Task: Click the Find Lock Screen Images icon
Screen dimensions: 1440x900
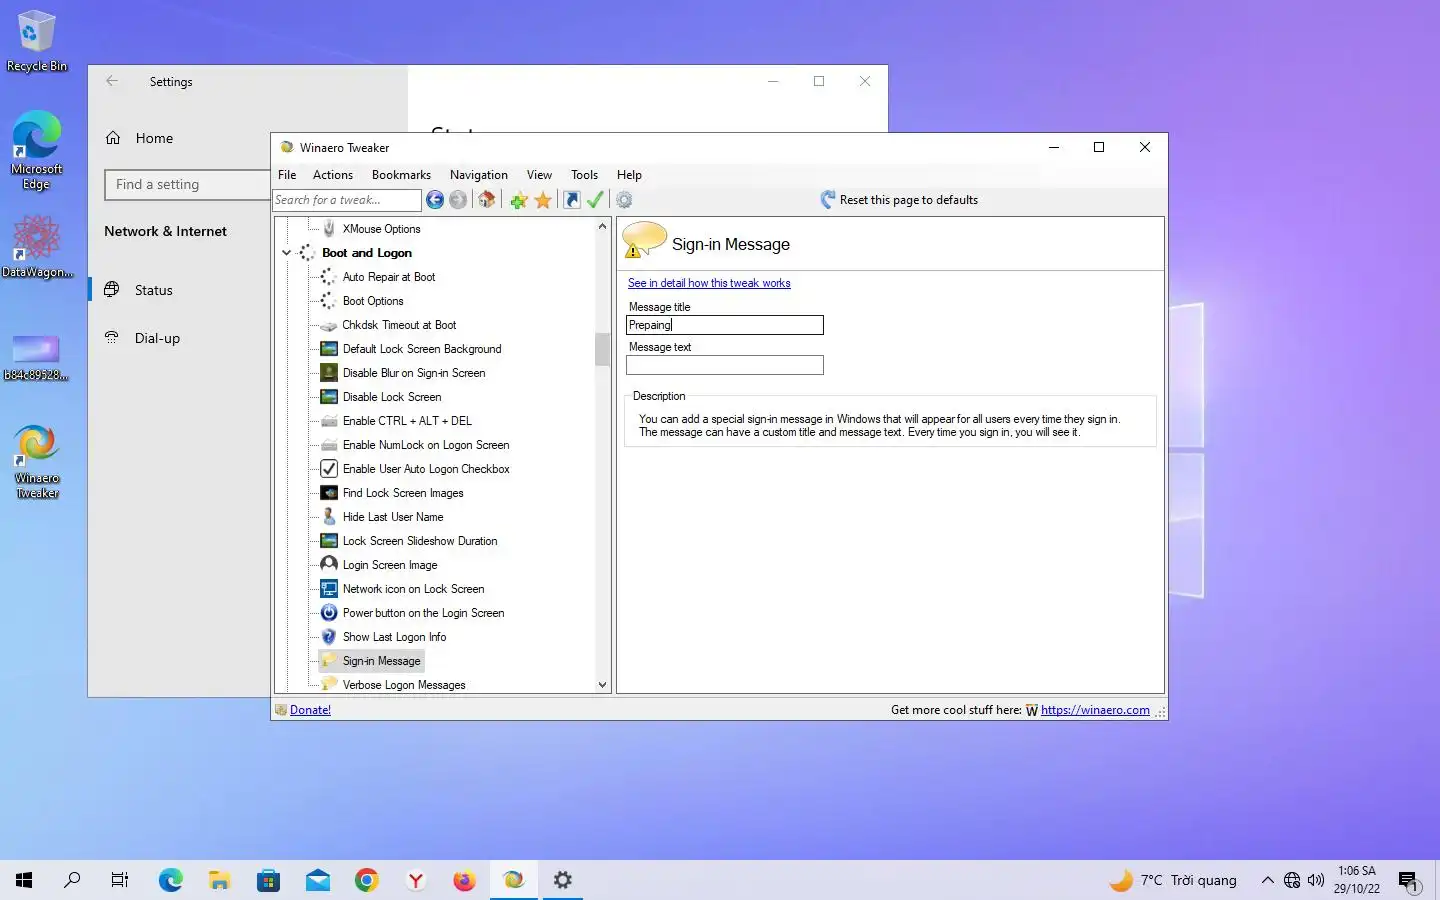Action: pos(328,493)
